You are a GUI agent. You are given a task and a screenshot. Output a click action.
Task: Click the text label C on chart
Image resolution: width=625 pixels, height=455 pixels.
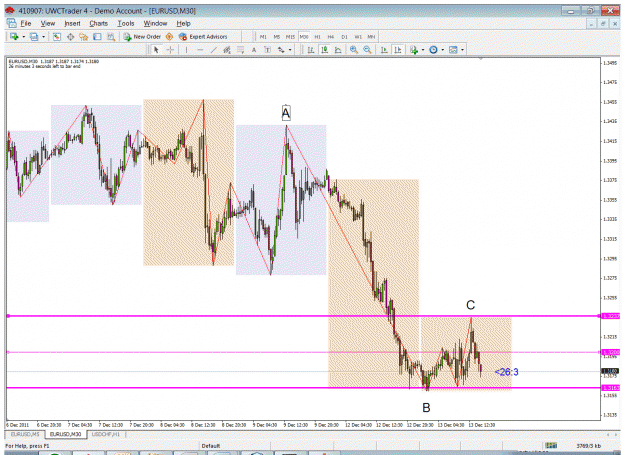click(470, 305)
